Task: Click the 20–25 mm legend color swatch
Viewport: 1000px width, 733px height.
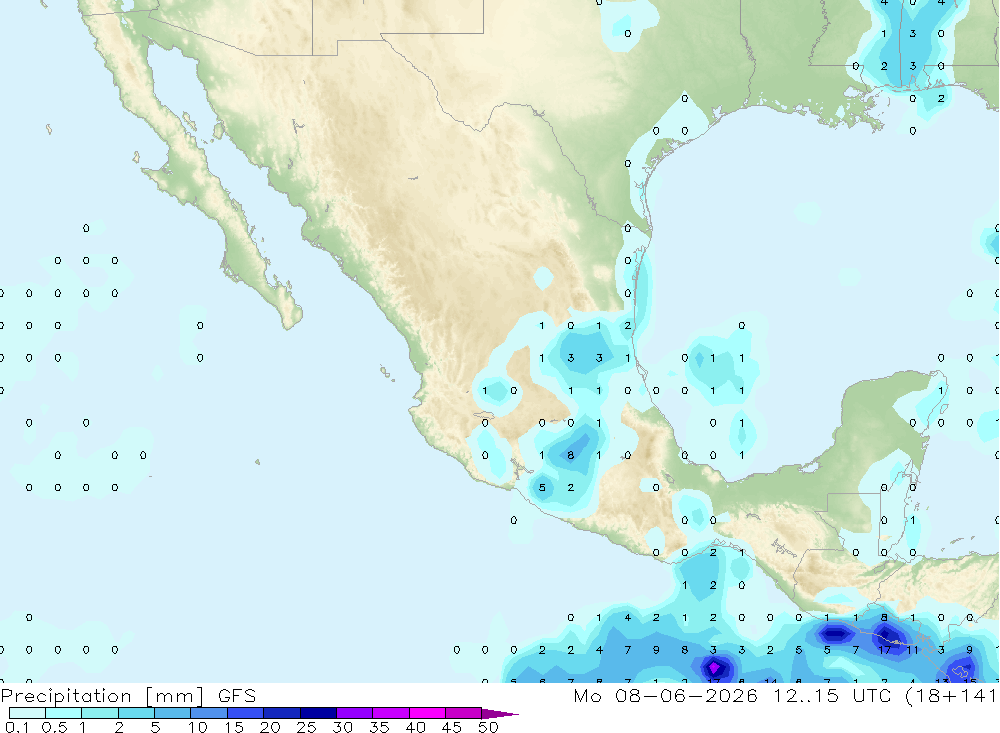Action: point(282,713)
